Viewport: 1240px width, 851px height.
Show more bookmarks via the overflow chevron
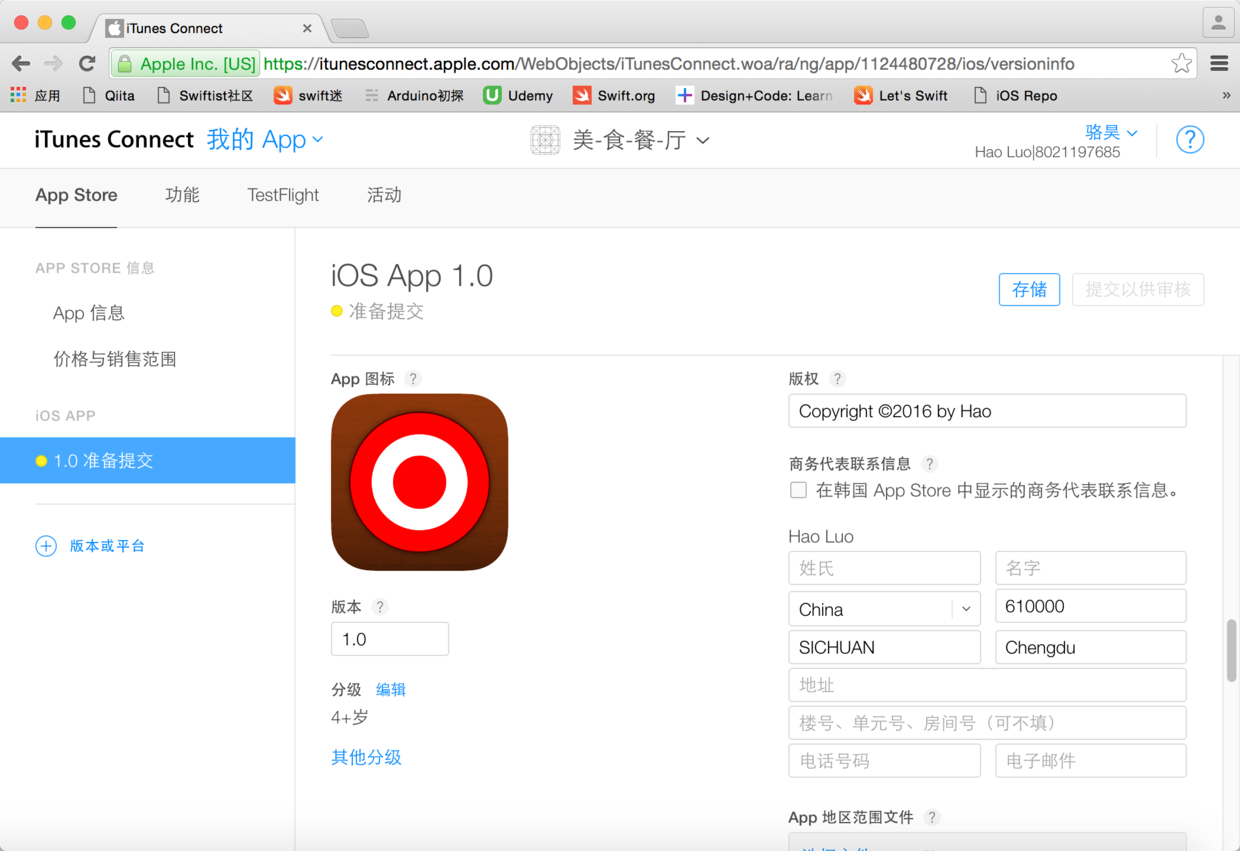point(1226,96)
